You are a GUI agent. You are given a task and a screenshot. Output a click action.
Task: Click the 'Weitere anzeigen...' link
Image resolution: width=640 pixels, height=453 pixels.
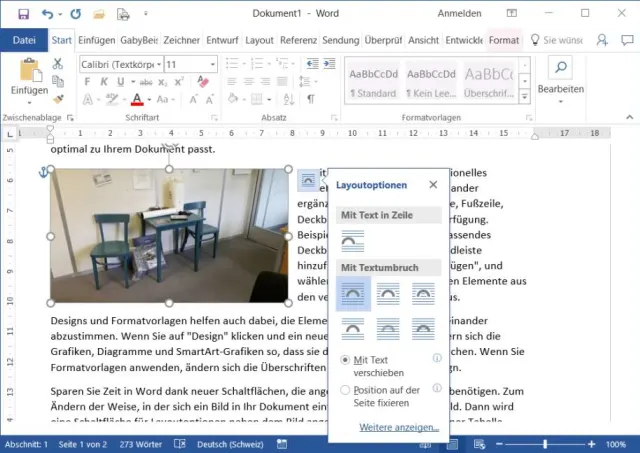click(399, 427)
